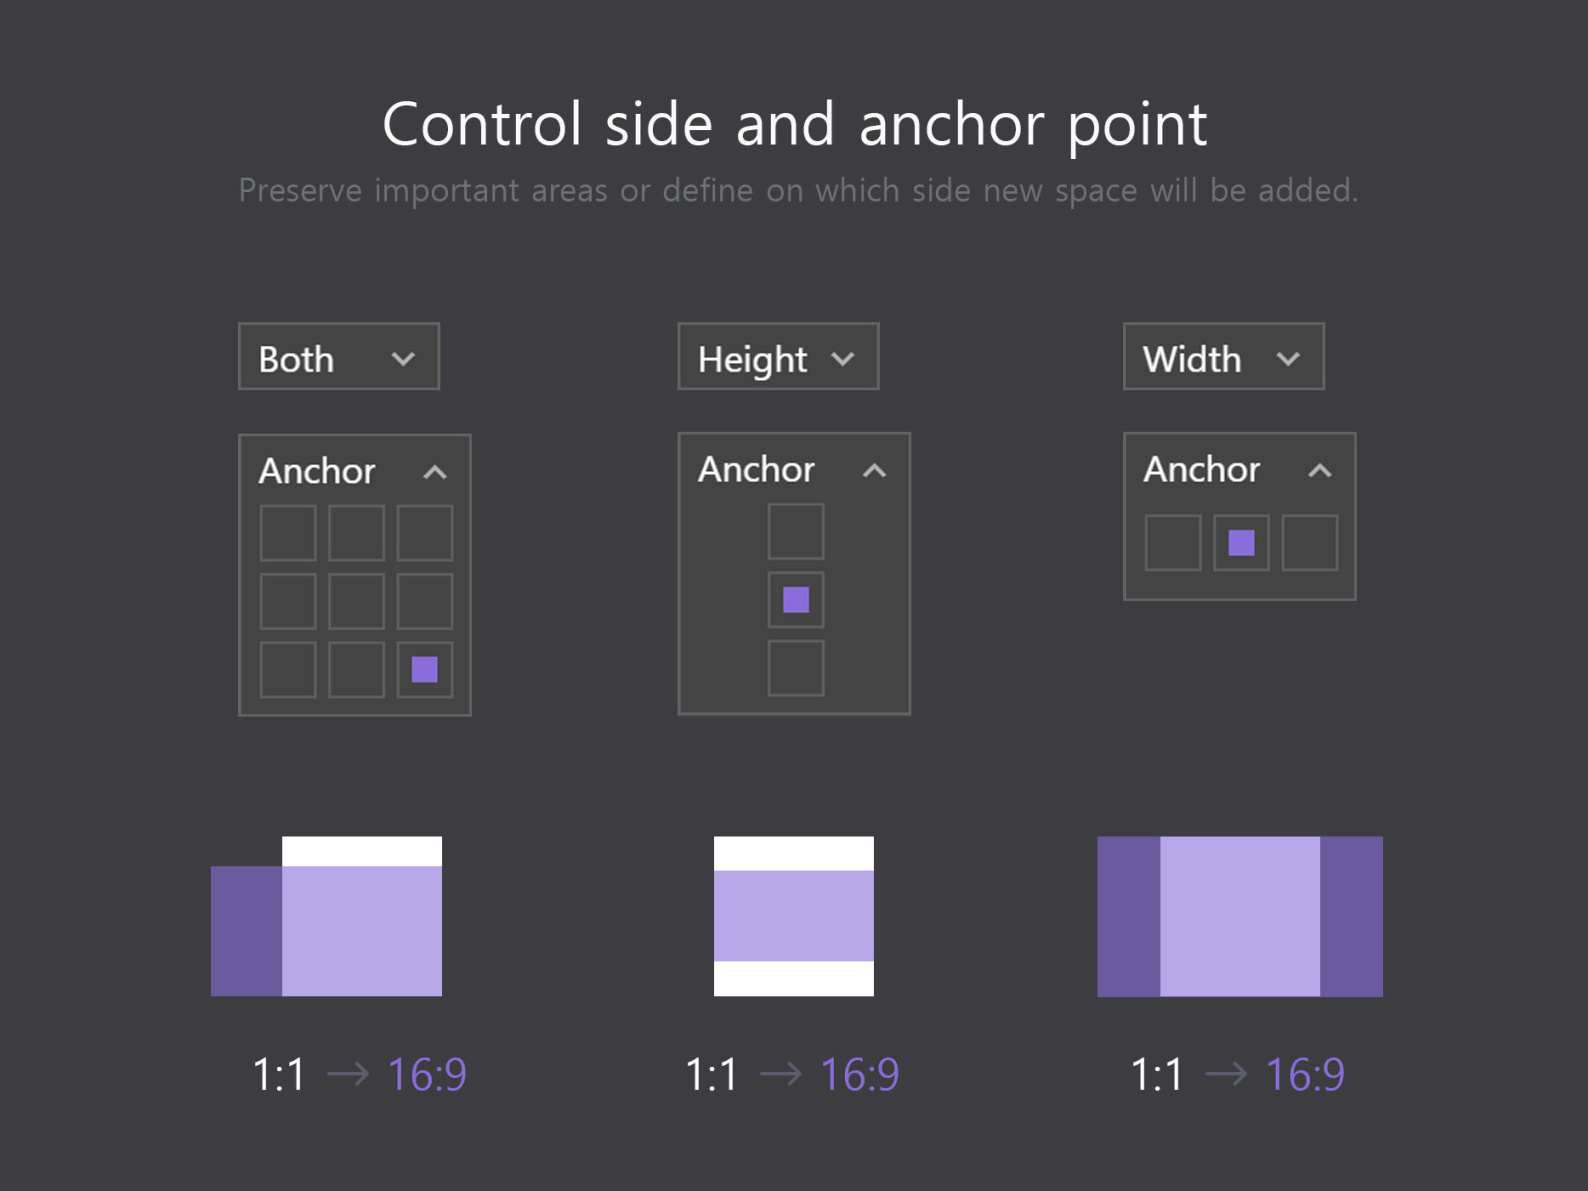This screenshot has width=1588, height=1191.
Task: Open the Height dimension dropdown
Action: pyautogui.click(x=777, y=357)
